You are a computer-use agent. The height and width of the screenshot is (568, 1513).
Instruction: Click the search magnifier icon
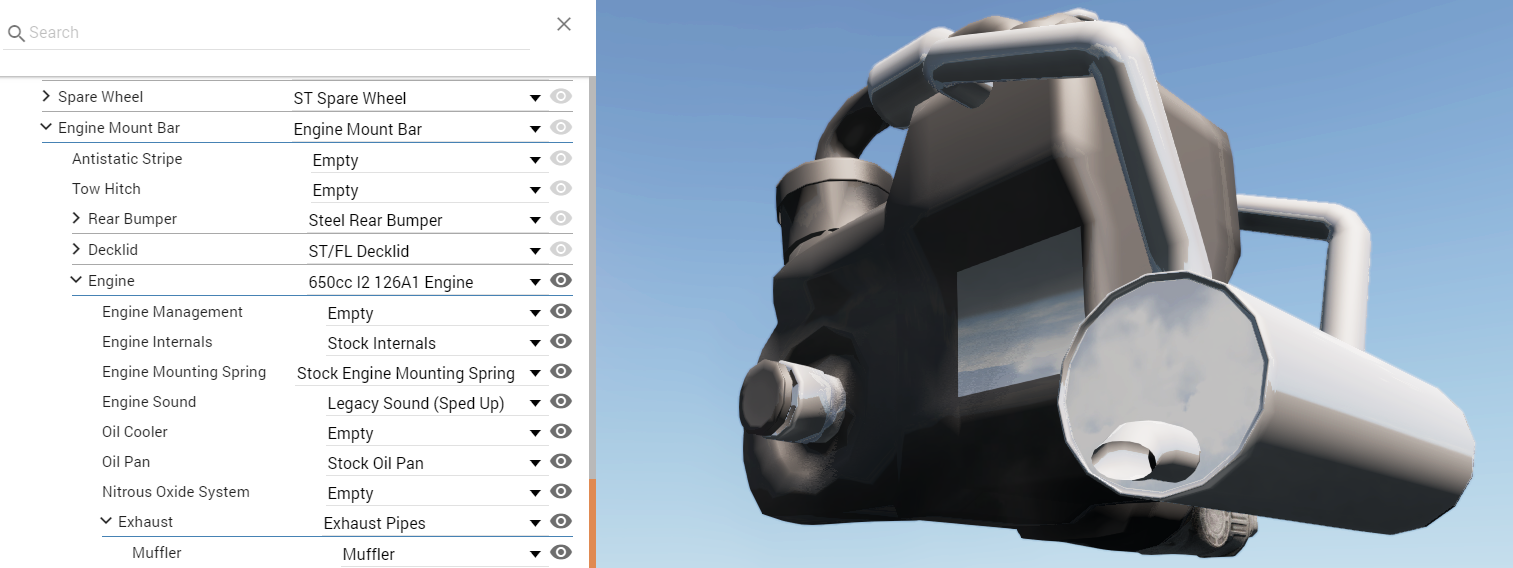click(15, 33)
